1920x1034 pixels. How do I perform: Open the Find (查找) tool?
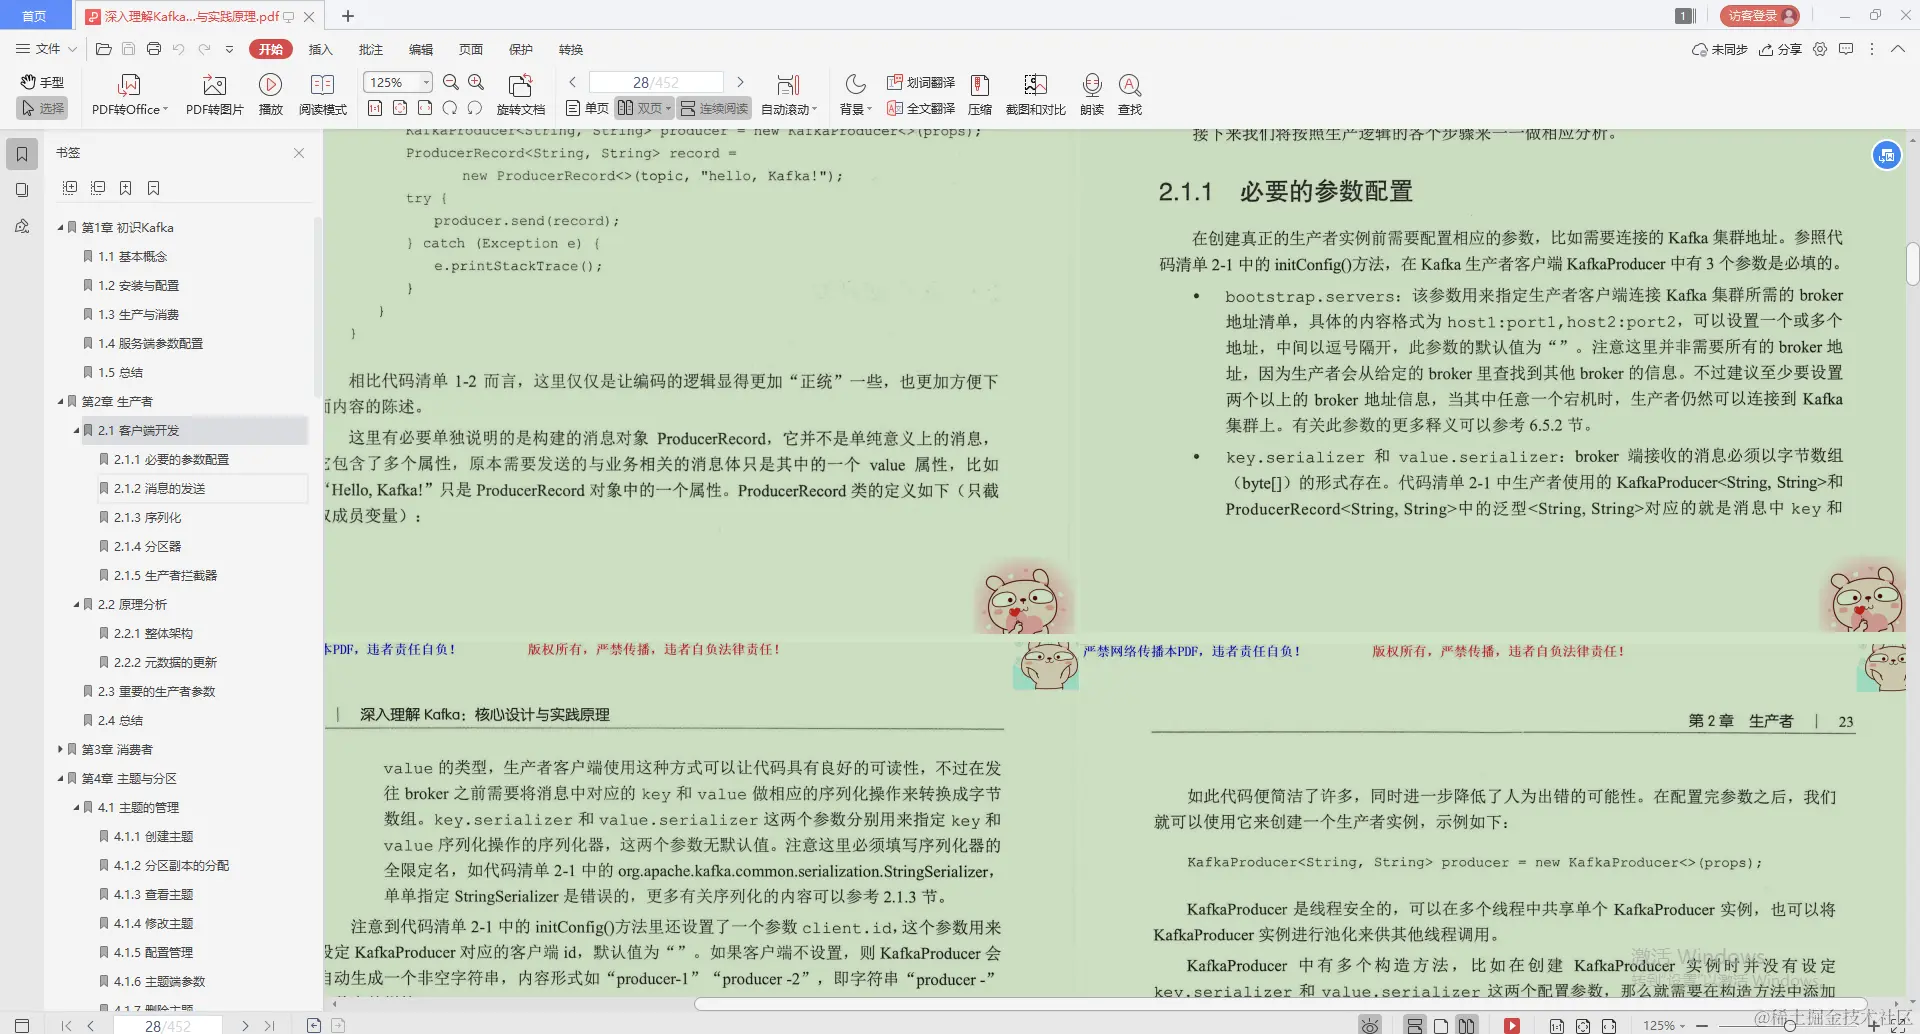(1129, 93)
